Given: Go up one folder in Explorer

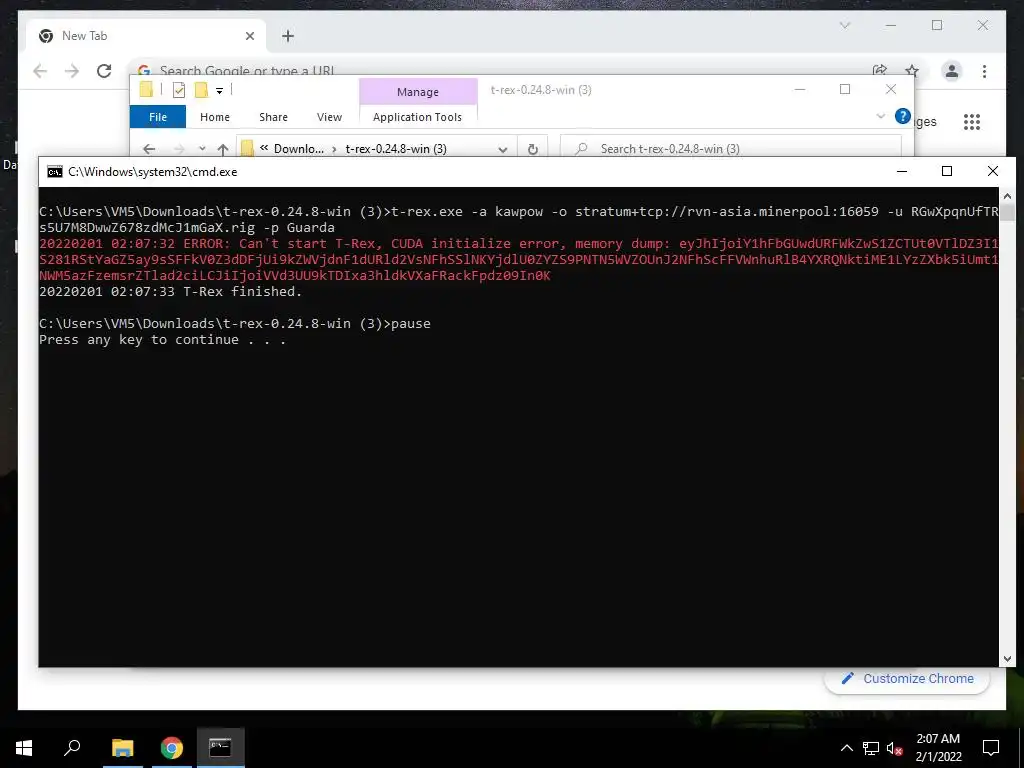Looking at the screenshot, I should click(x=223, y=149).
